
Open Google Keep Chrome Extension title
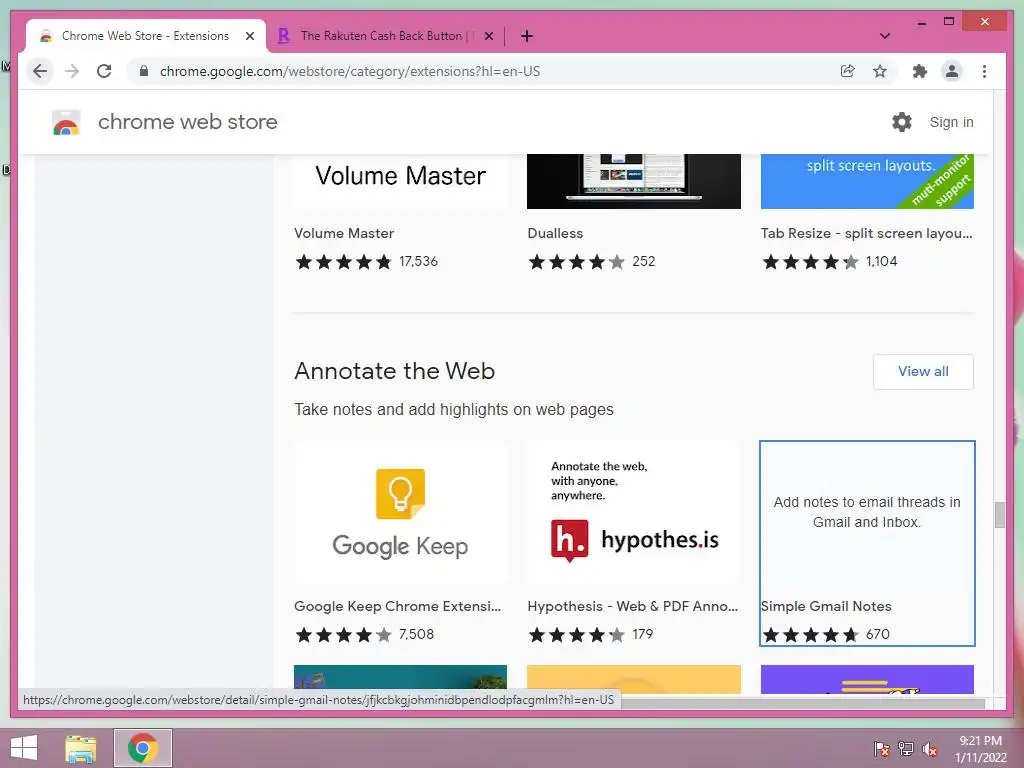[x=398, y=606]
